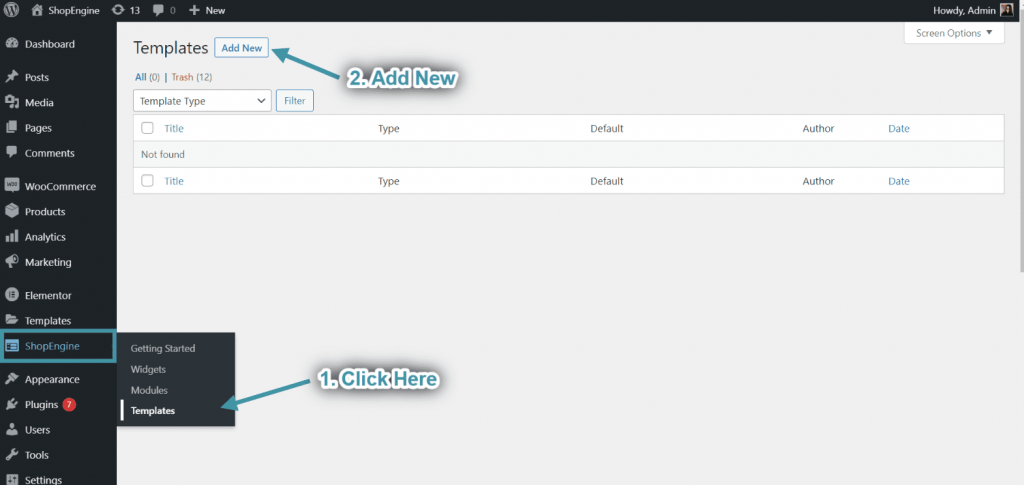Viewport: 1024px width, 485px height.
Task: Click the Media icon in sidebar
Action: 12,102
